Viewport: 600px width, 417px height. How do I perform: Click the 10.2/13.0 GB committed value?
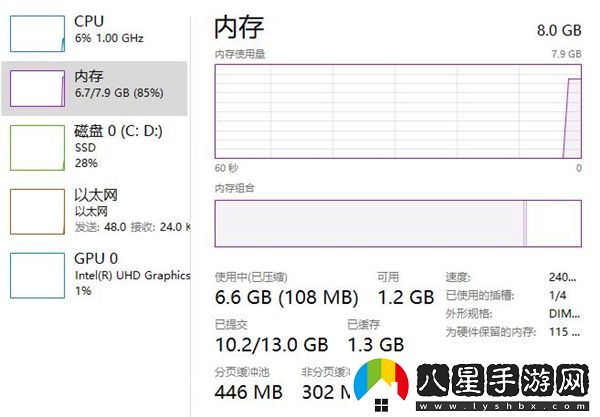tap(271, 344)
